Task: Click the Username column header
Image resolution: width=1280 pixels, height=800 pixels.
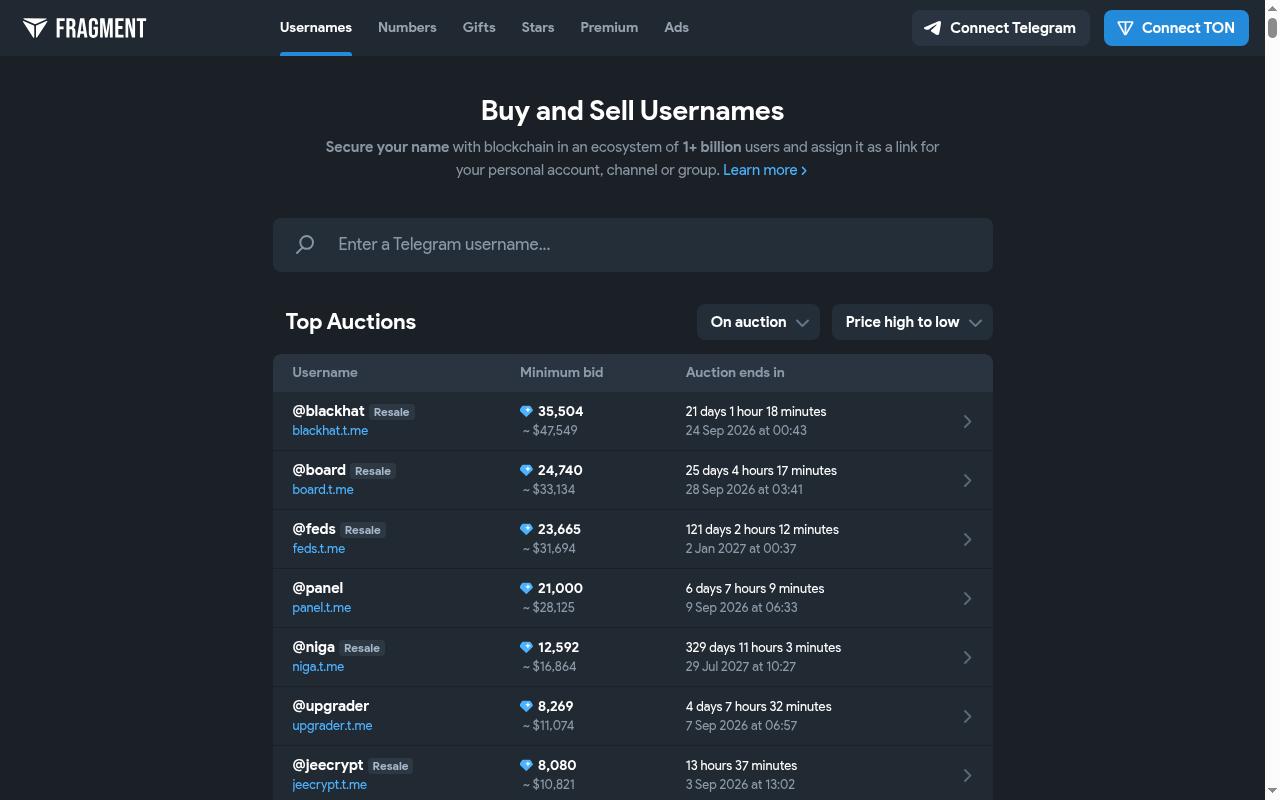Action: (x=325, y=372)
